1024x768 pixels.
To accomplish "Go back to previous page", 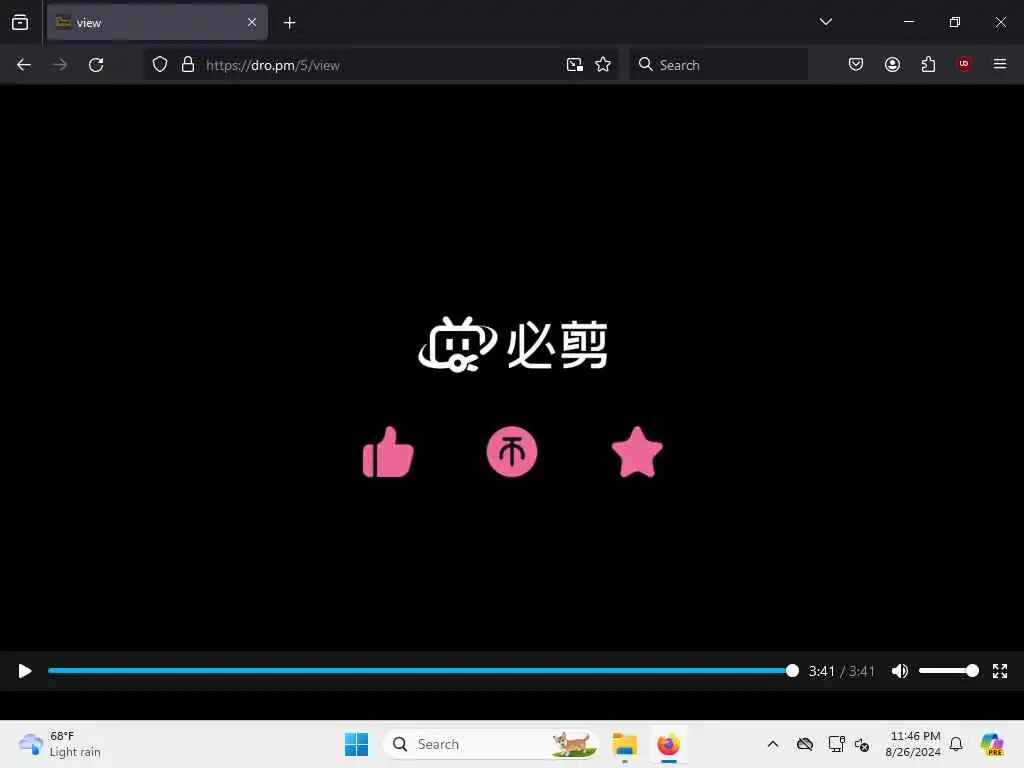I will pos(24,65).
